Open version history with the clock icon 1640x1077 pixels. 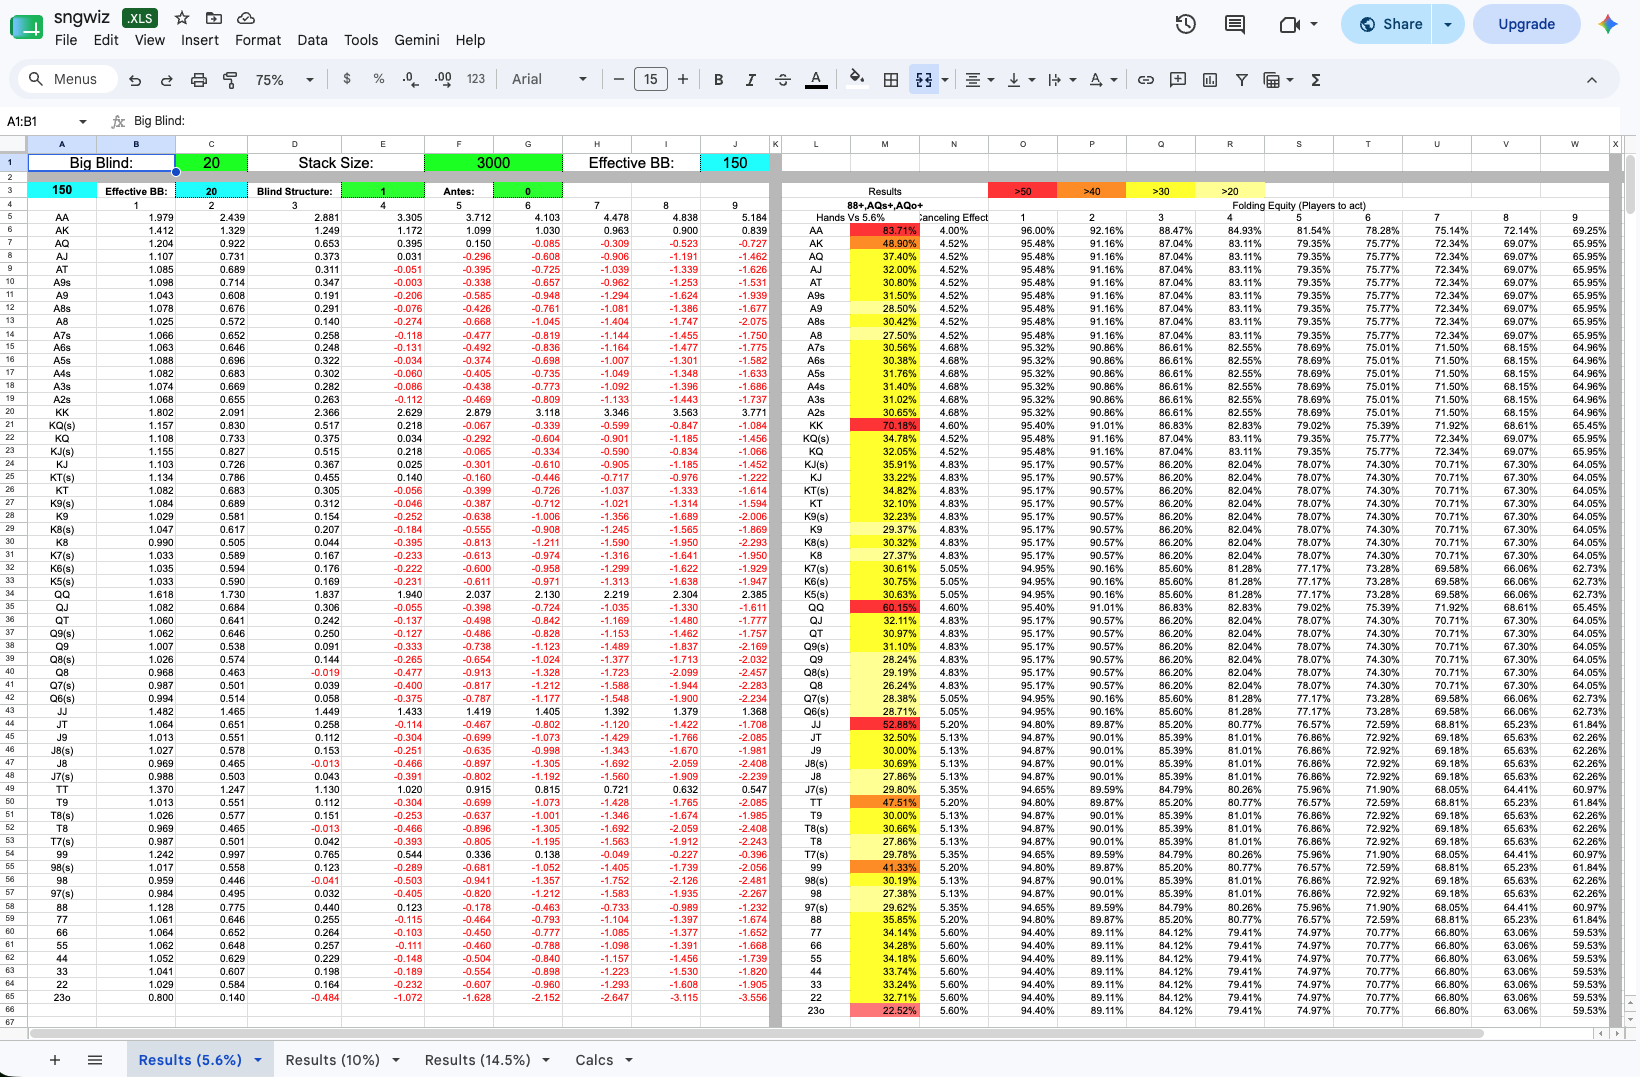[1186, 24]
